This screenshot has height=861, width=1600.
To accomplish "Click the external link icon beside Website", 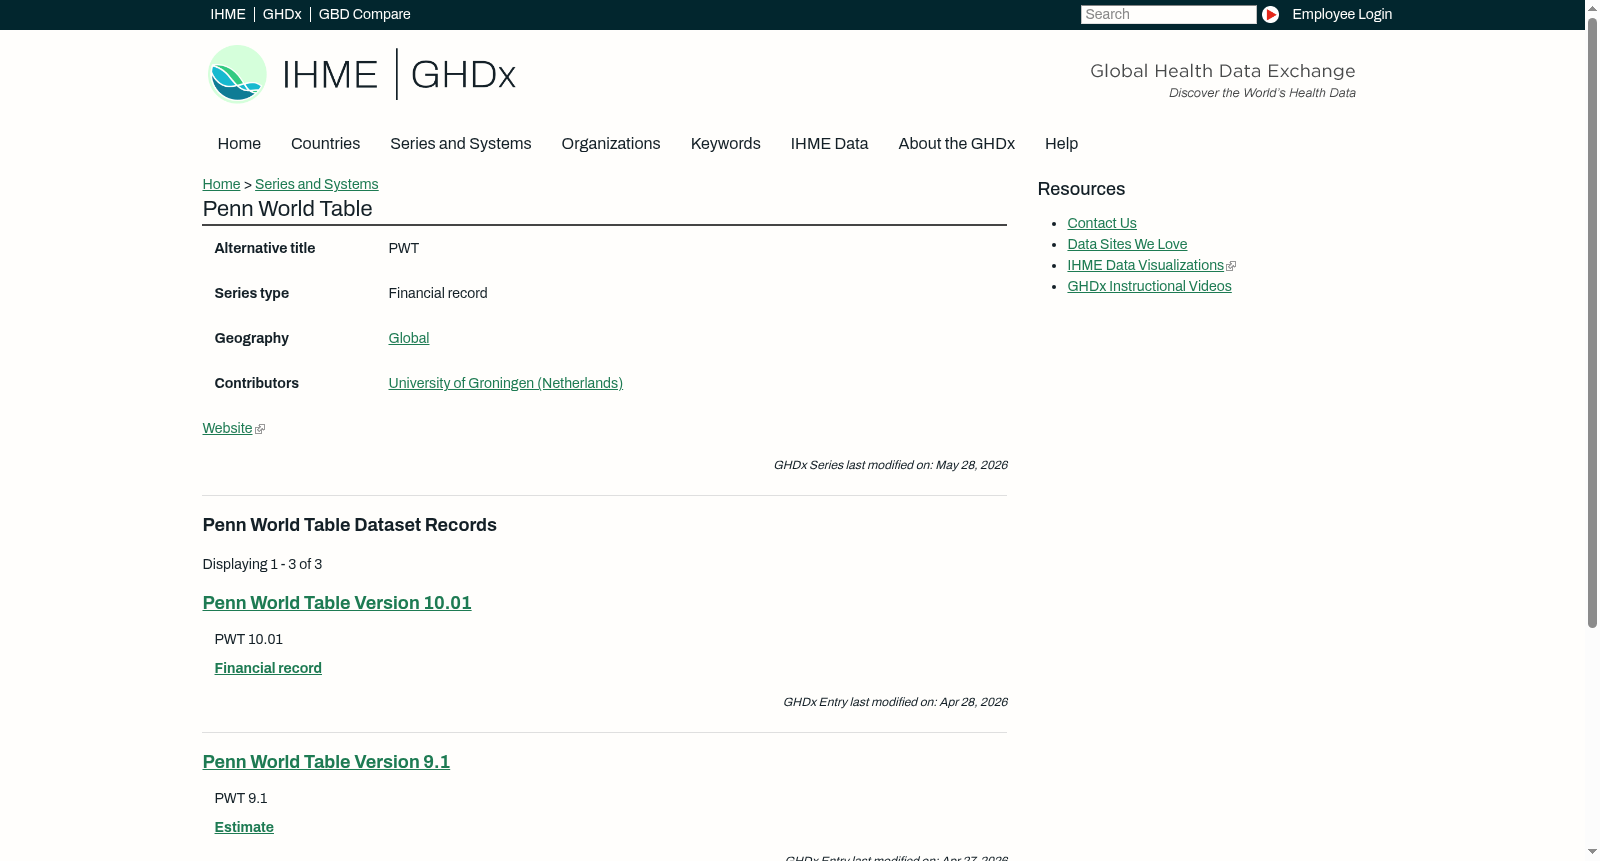I will pos(260,429).
